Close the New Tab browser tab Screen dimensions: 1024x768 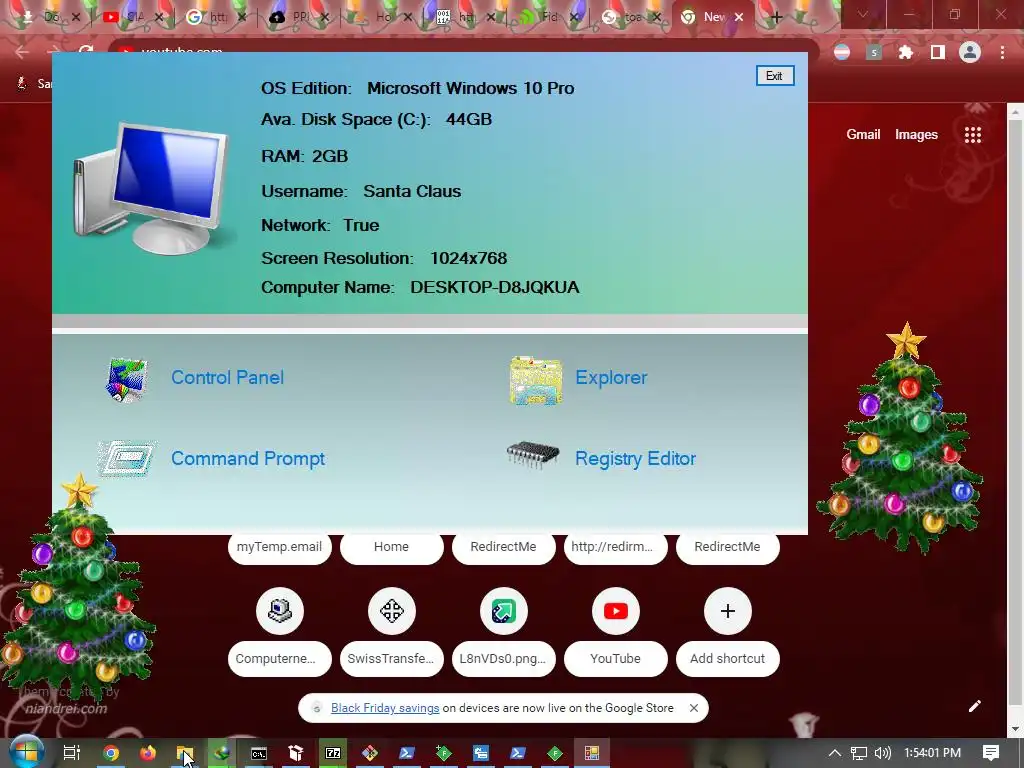click(x=739, y=18)
